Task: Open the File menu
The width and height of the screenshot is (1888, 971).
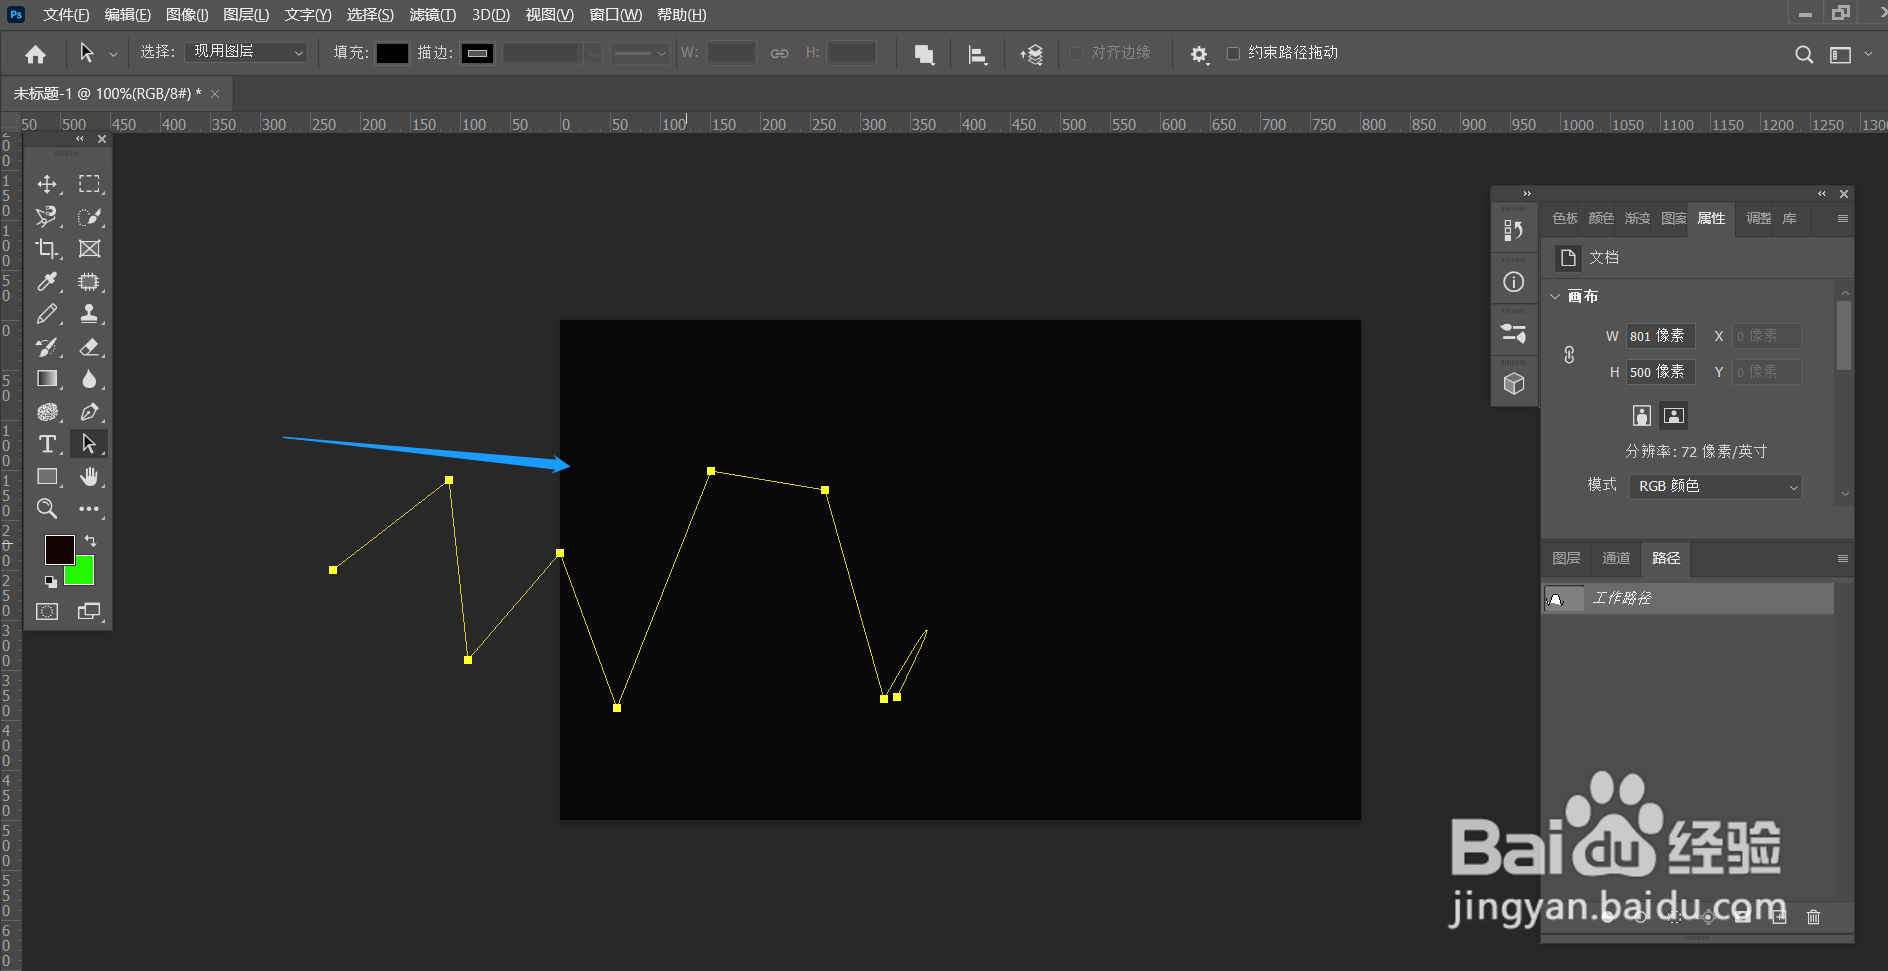Action: [x=66, y=14]
